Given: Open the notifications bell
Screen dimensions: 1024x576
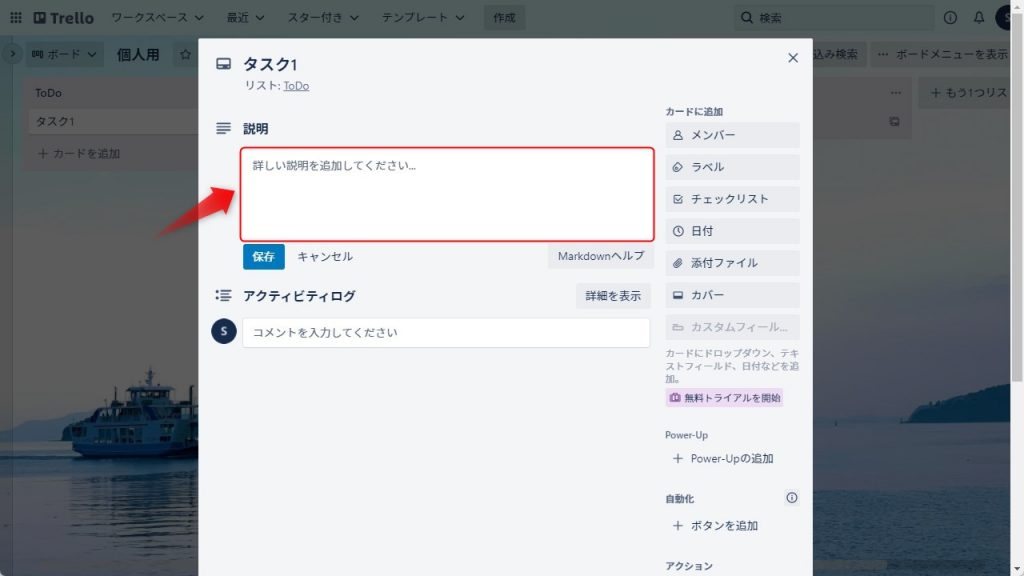Looking at the screenshot, I should coord(978,18).
